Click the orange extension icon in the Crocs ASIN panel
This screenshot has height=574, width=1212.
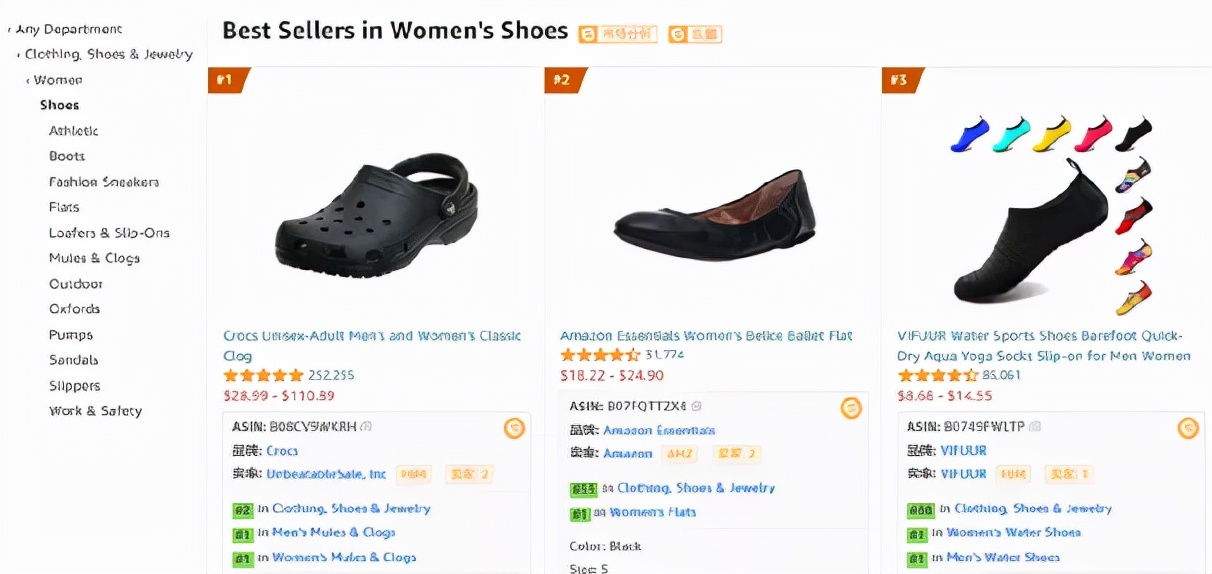514,428
